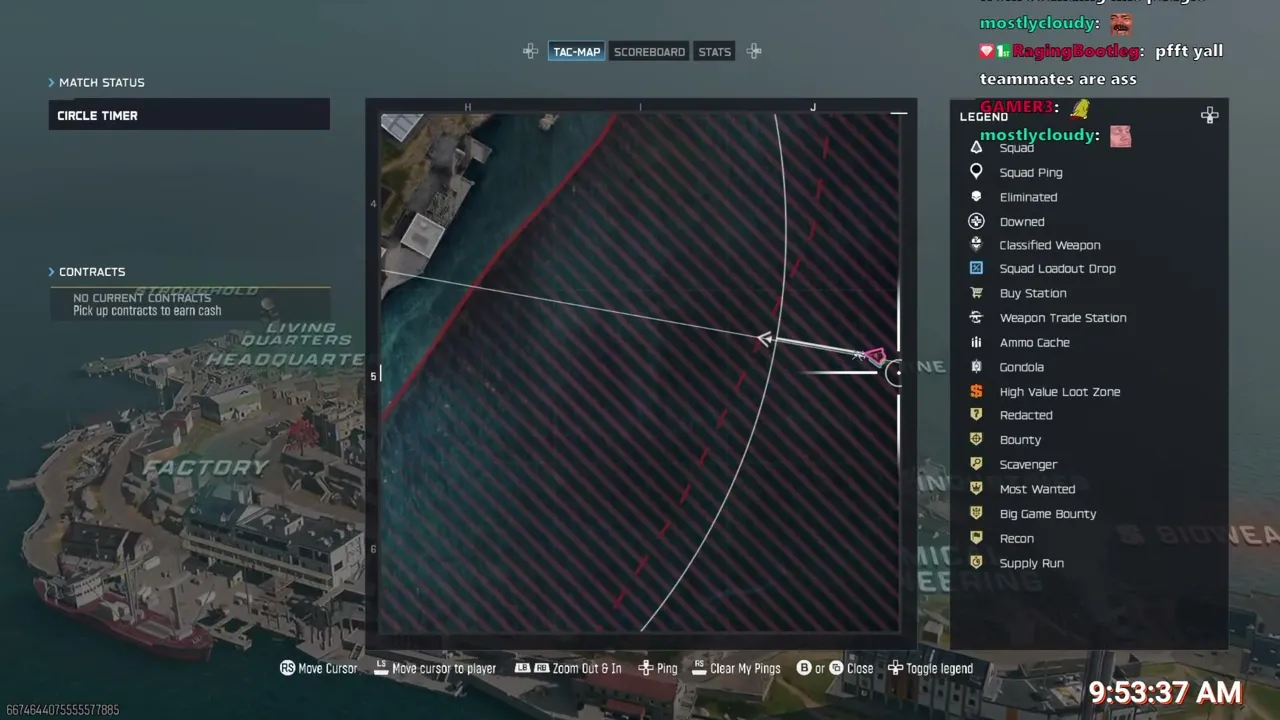Click the High Value Loot Zone dollar icon
Viewport: 1280px width, 720px height.
click(x=976, y=391)
